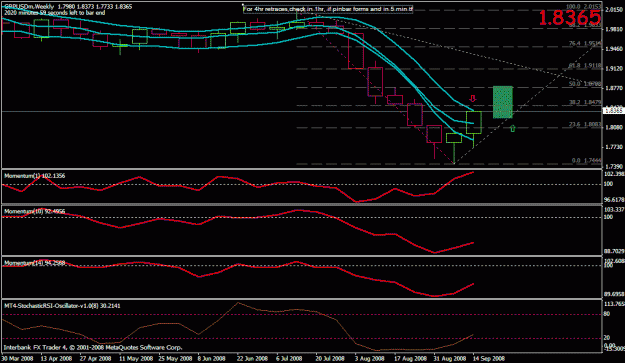Screen dimensions: 625x363
Task: Click the 88.7029 Momentum(10) scale value
Action: pos(614,251)
